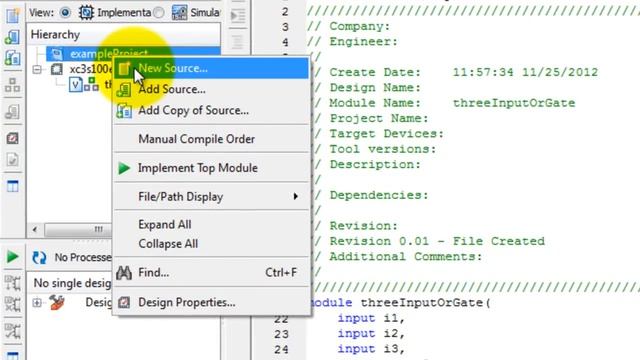
Task: Click line number 3 in the editor gutter
Action: [285, 27]
